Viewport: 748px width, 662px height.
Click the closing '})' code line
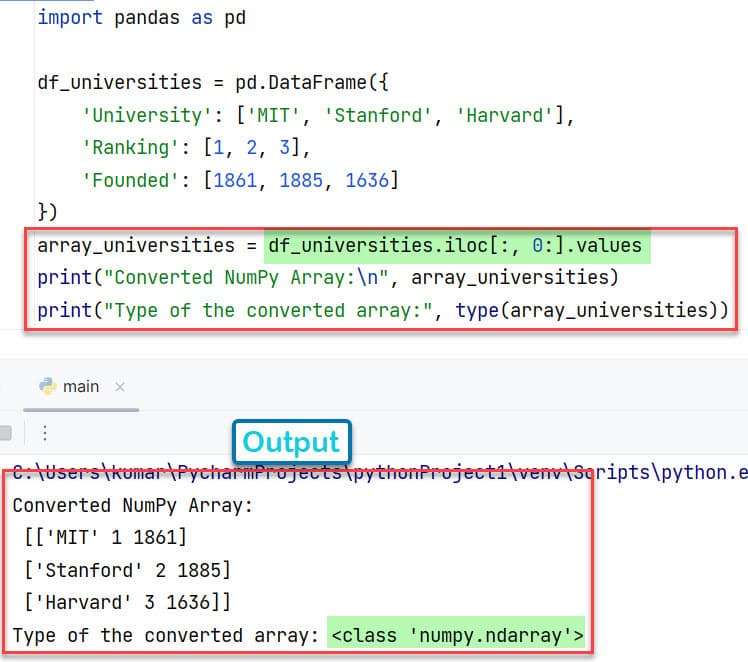point(47,212)
